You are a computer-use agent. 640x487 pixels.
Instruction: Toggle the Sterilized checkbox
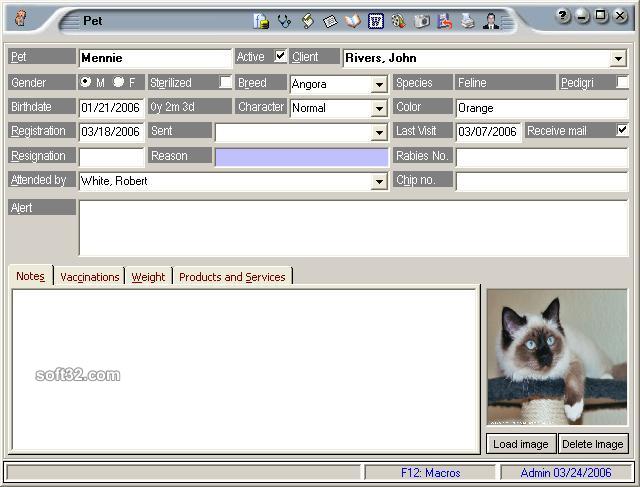[x=225, y=82]
